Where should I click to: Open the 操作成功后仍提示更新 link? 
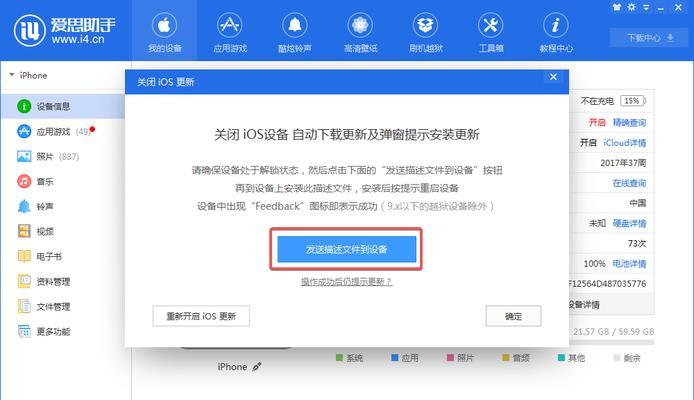point(347,281)
